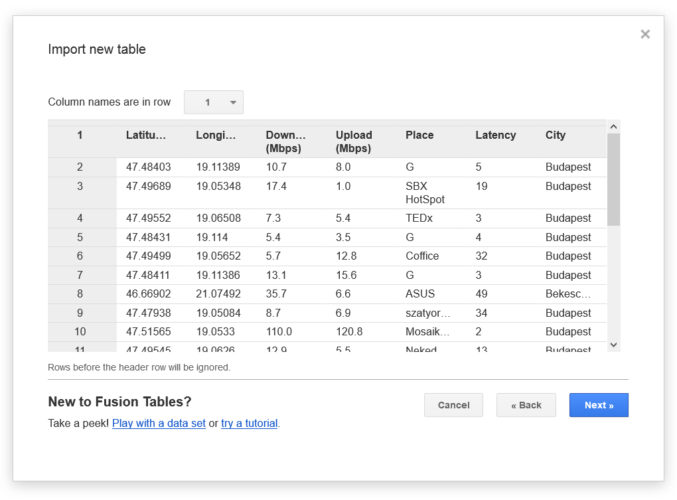Click the TEDx place cell
This screenshot has height=500, width=677.
pyautogui.click(x=419, y=218)
